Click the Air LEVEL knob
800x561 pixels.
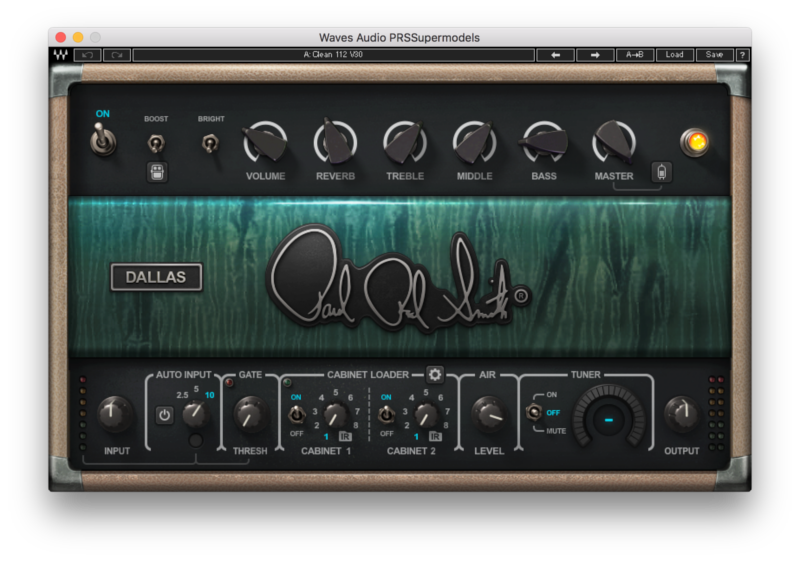coord(489,415)
